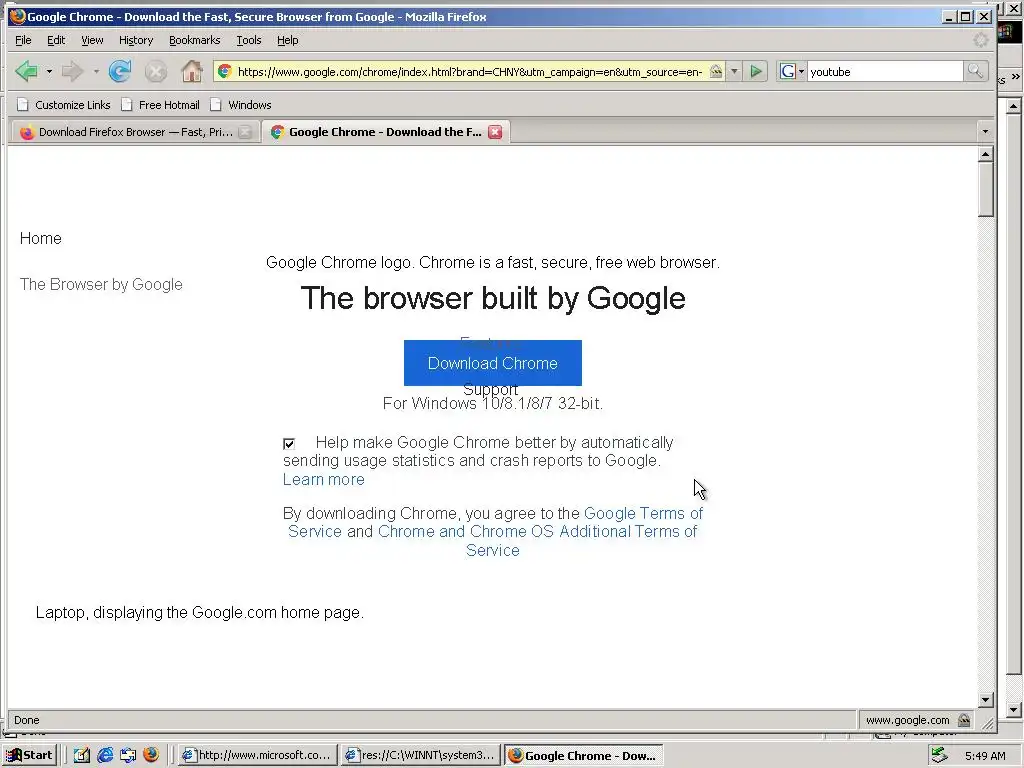Viewport: 1024px width, 768px height.
Task: Open the Help menu
Action: (x=287, y=40)
